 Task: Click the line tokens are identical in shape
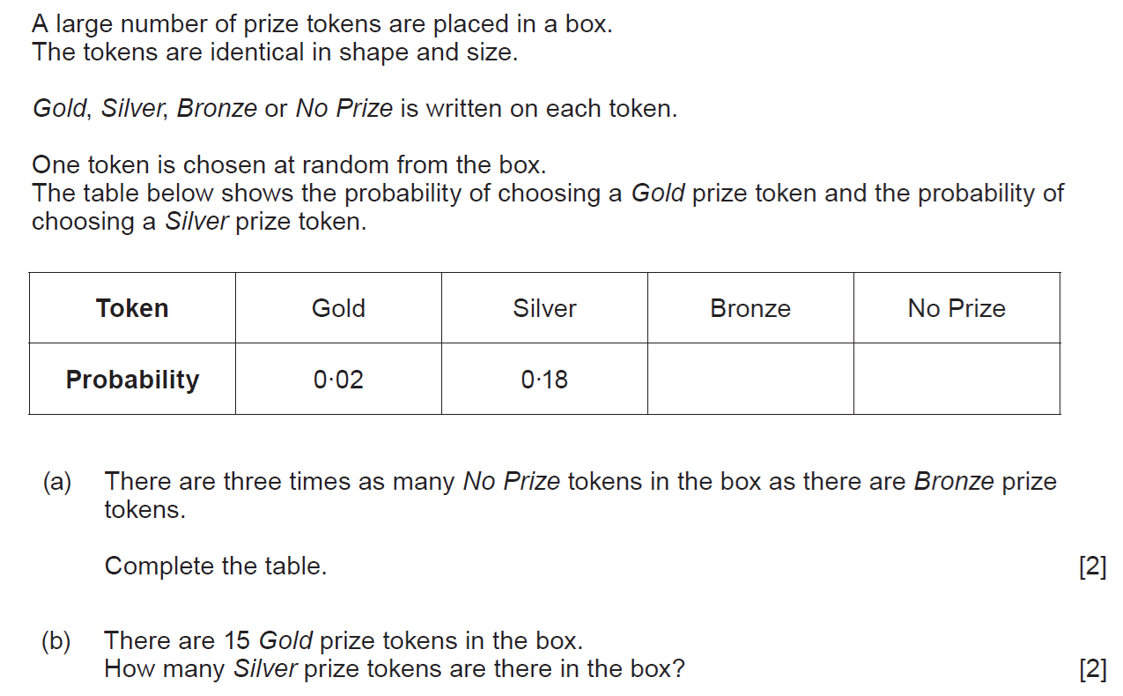(x=275, y=52)
